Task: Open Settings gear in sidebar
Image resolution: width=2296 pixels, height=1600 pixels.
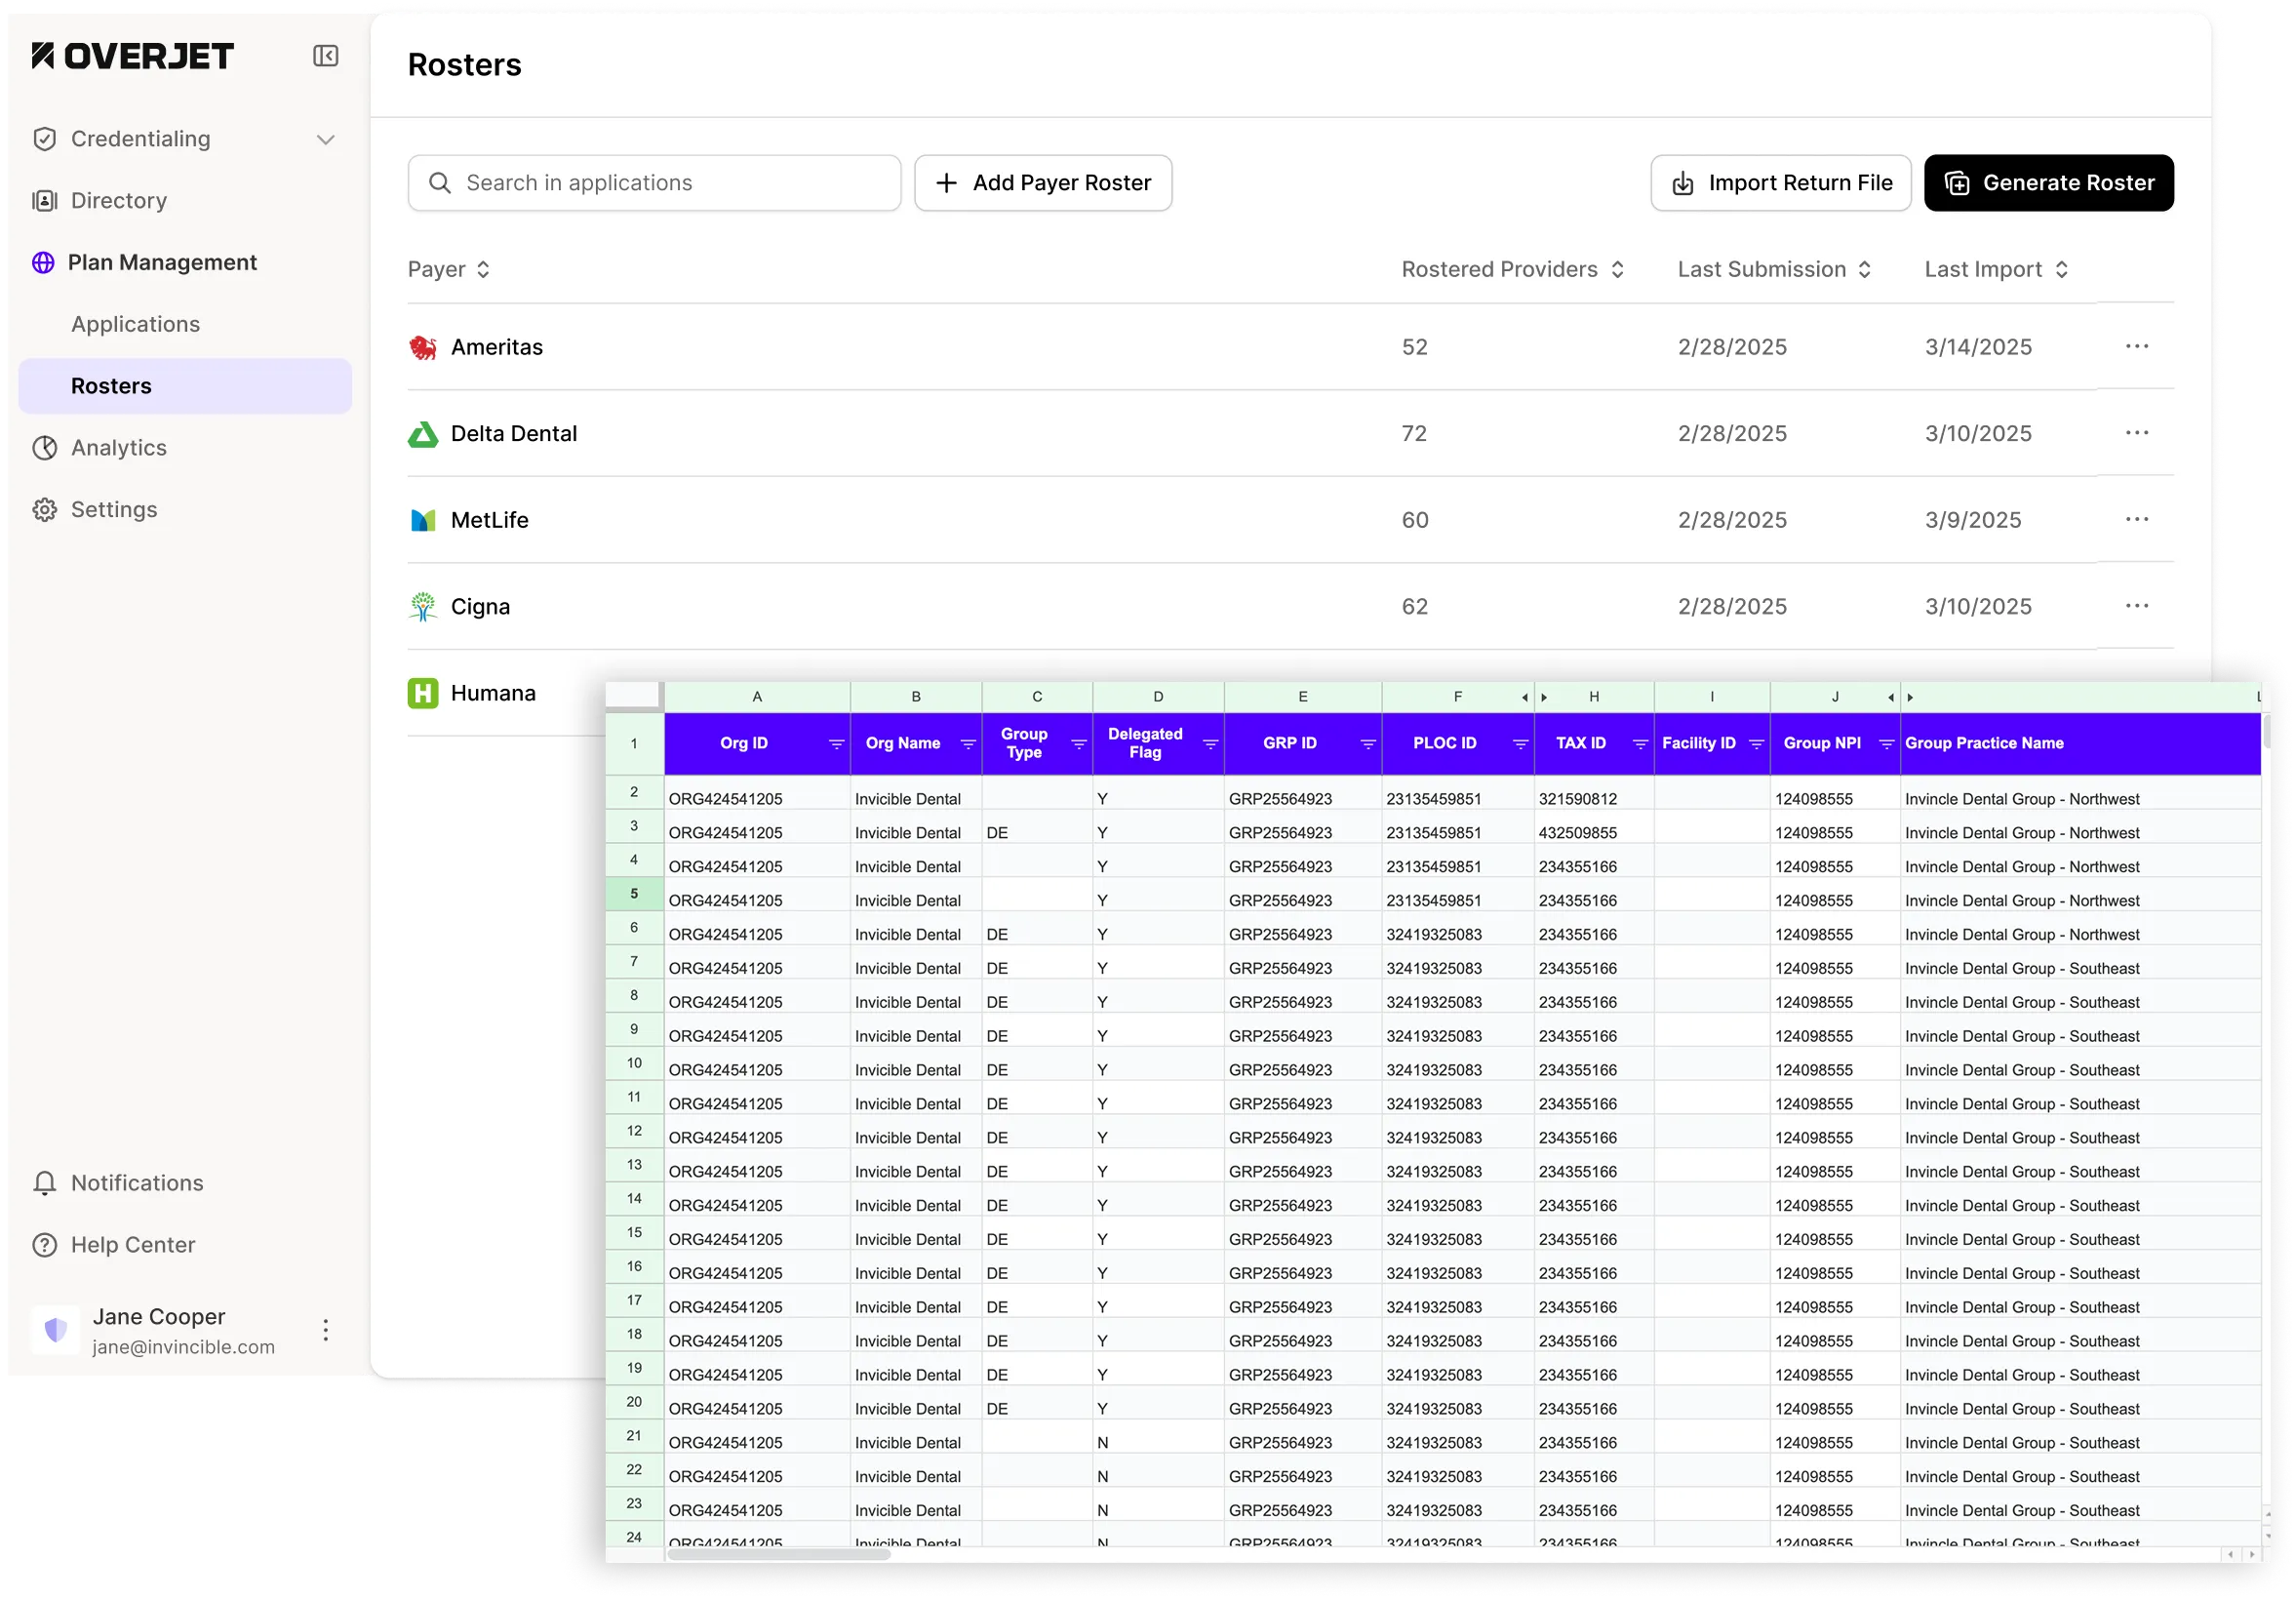Action: point(45,510)
